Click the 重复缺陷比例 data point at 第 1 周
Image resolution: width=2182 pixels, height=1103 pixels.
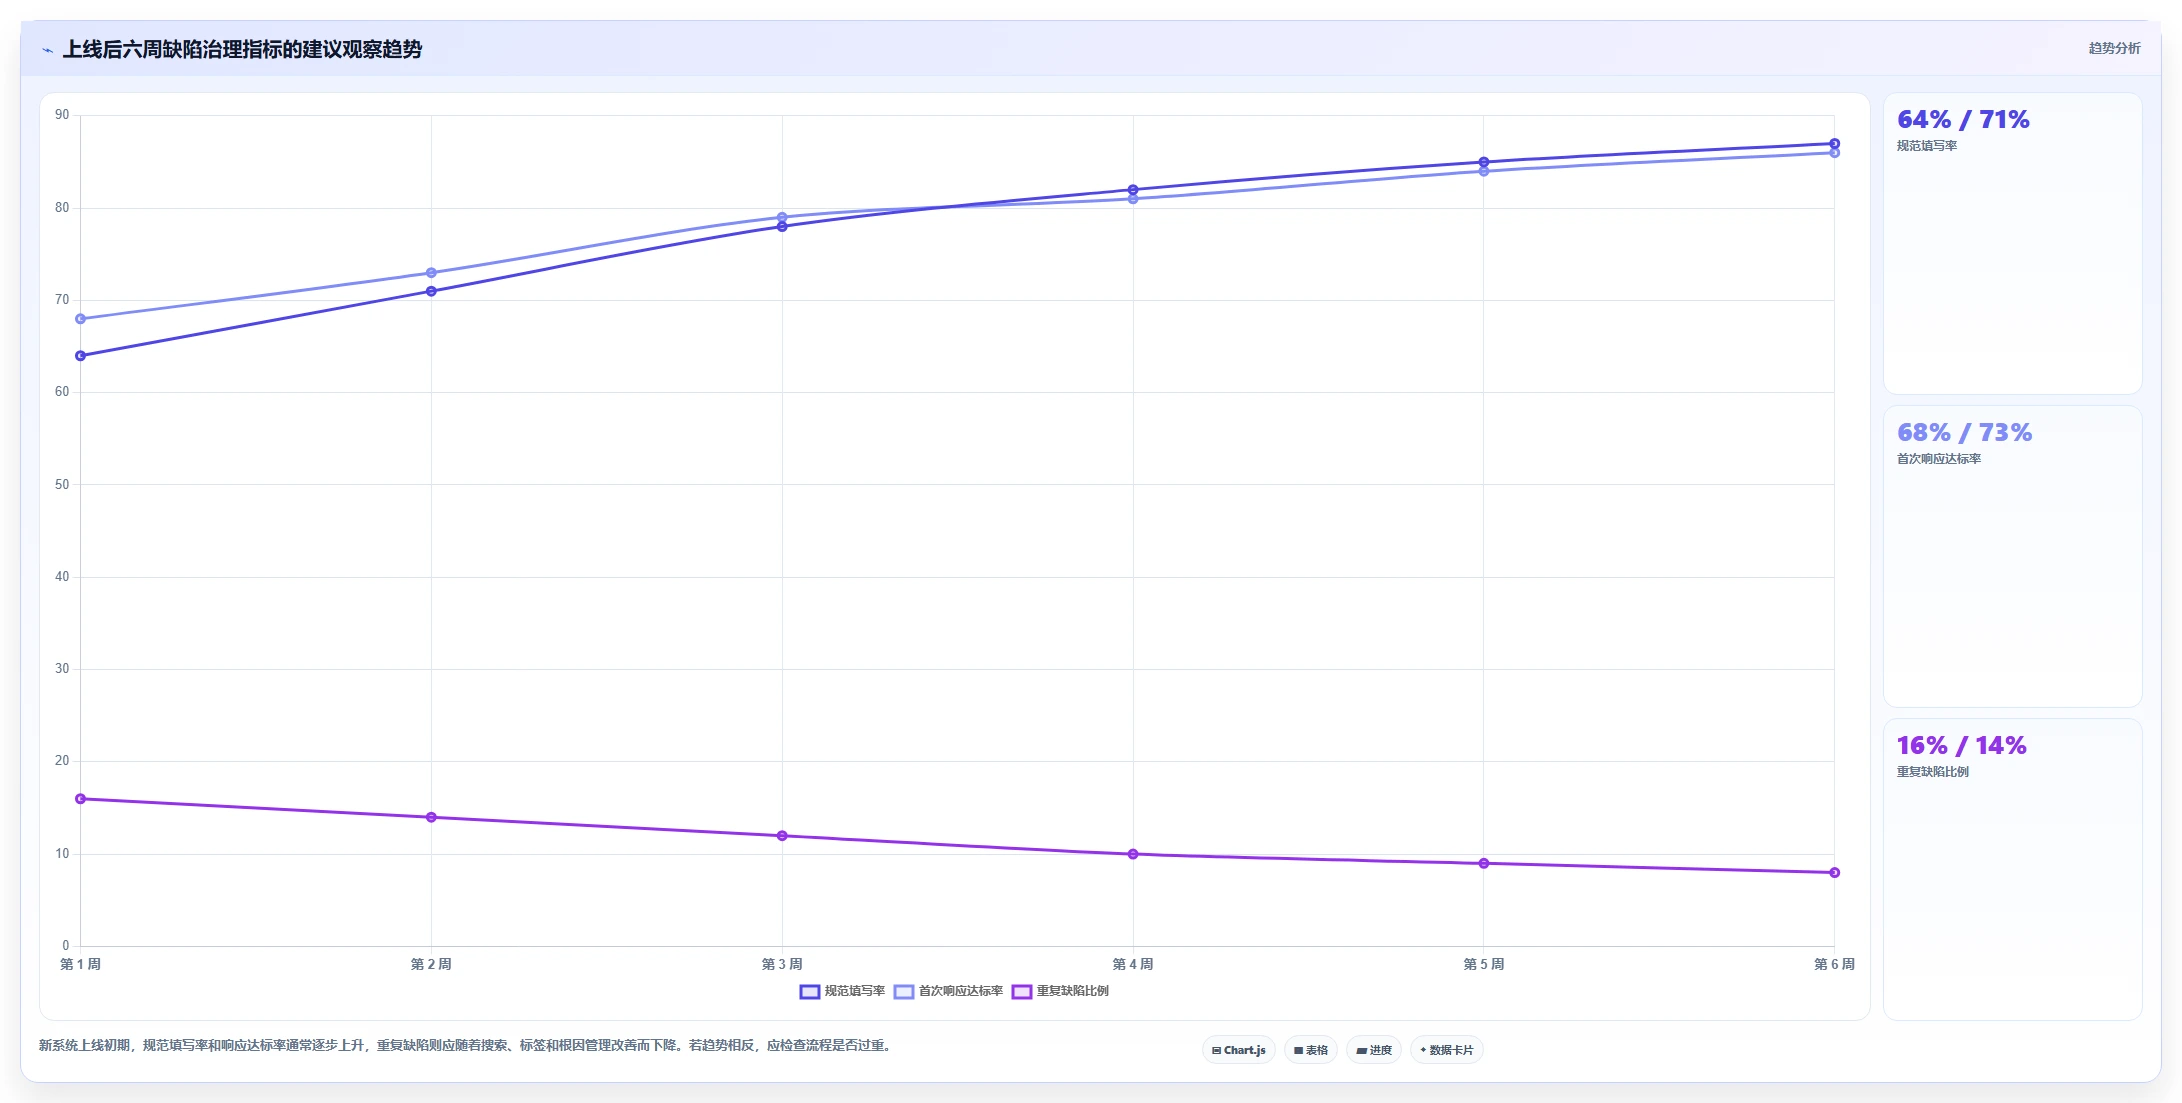[81, 799]
